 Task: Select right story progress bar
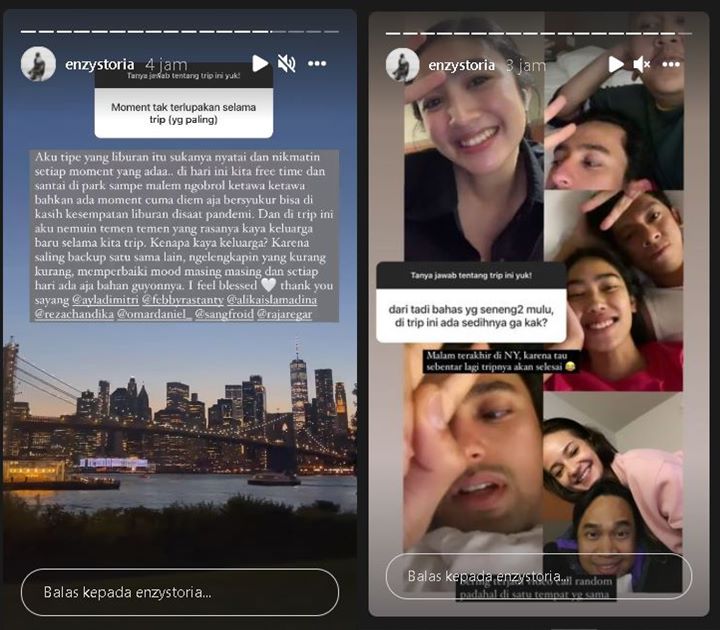(x=539, y=34)
